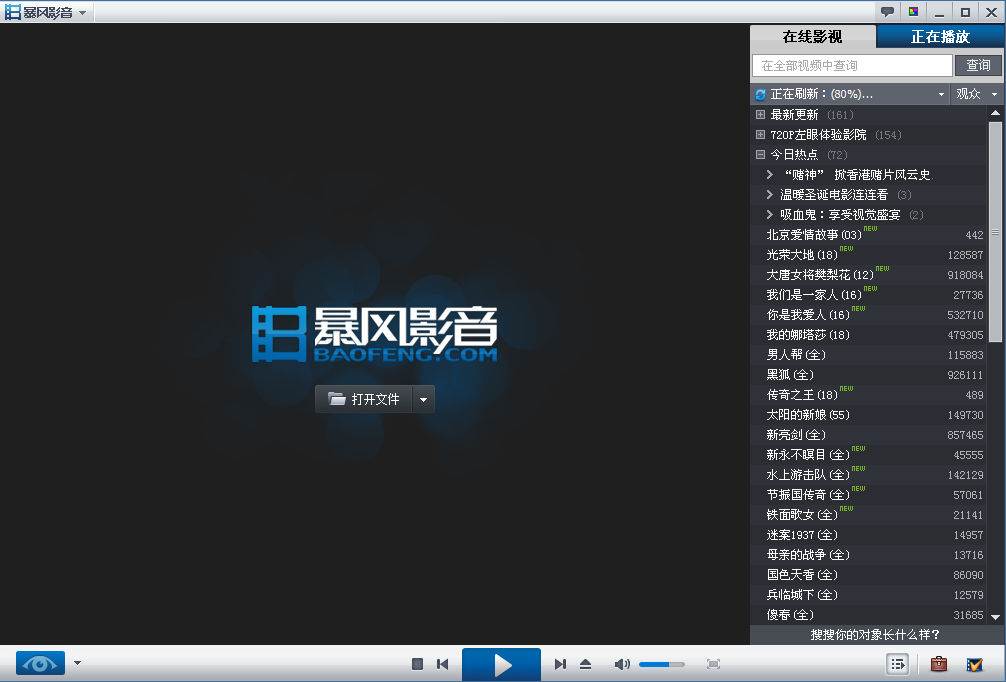1006x682 pixels.
Task: Switch to the 正在播放 tab
Action: [941, 37]
